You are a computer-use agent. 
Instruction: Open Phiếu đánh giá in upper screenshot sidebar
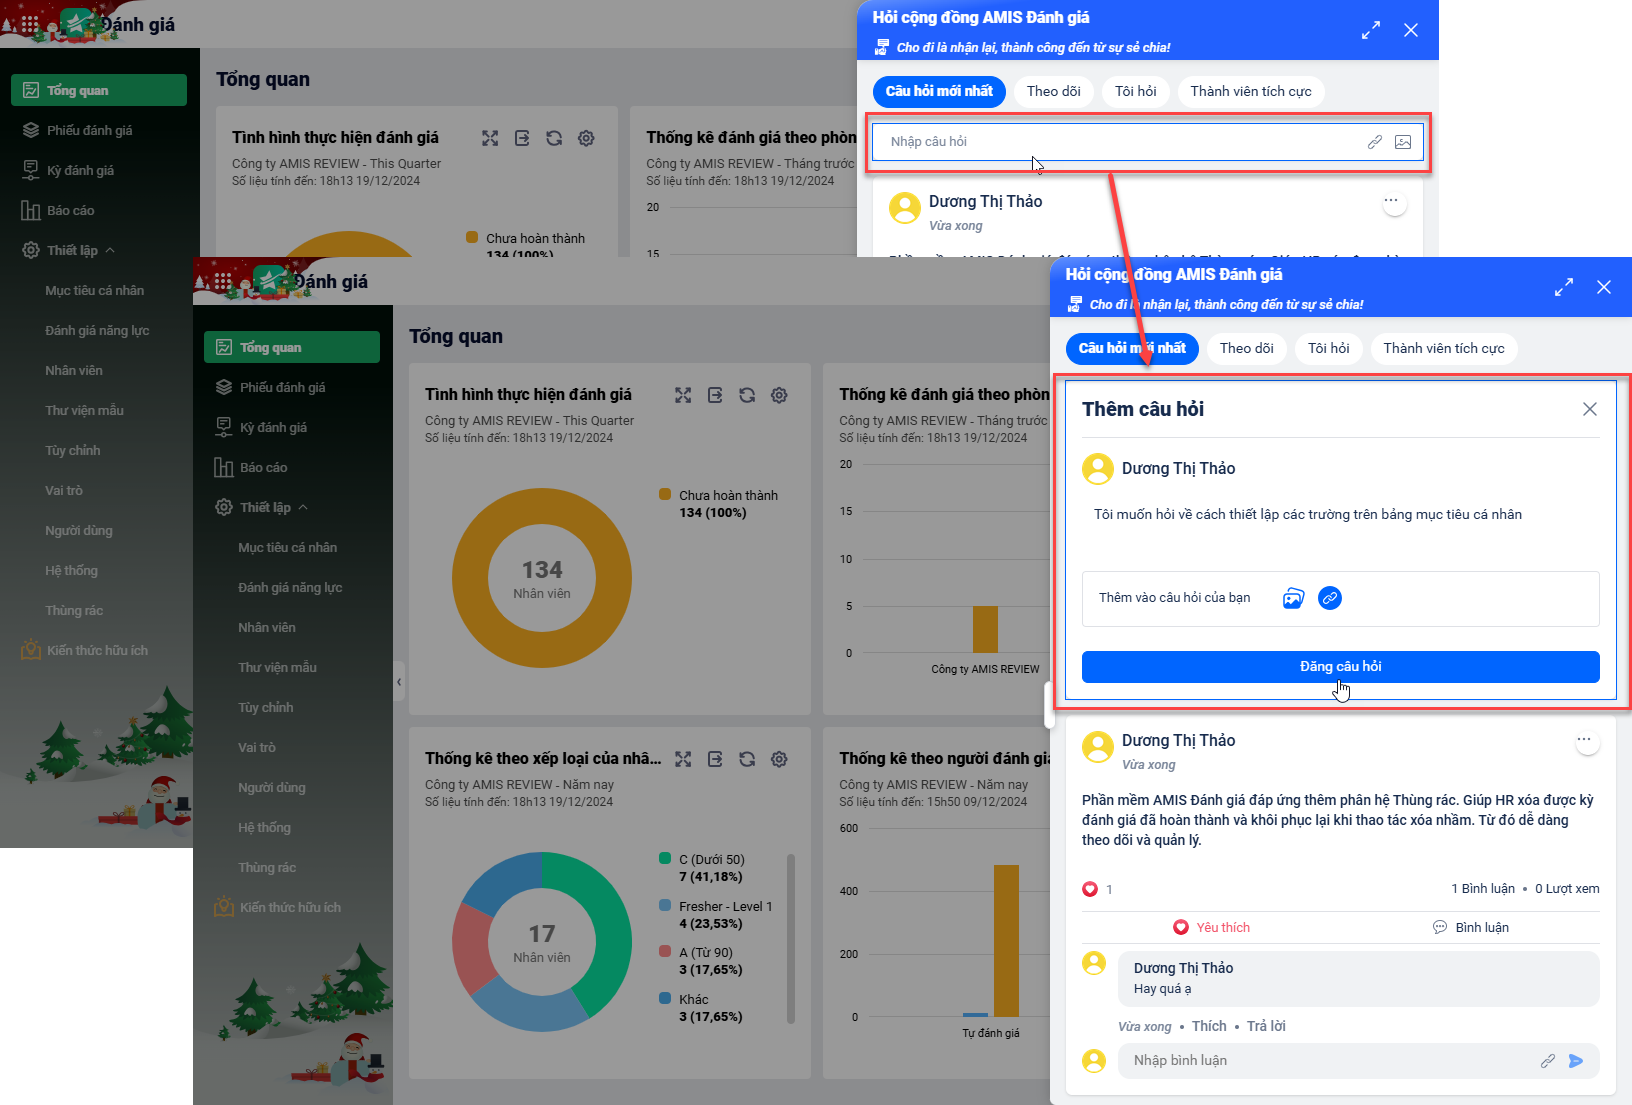click(x=99, y=130)
